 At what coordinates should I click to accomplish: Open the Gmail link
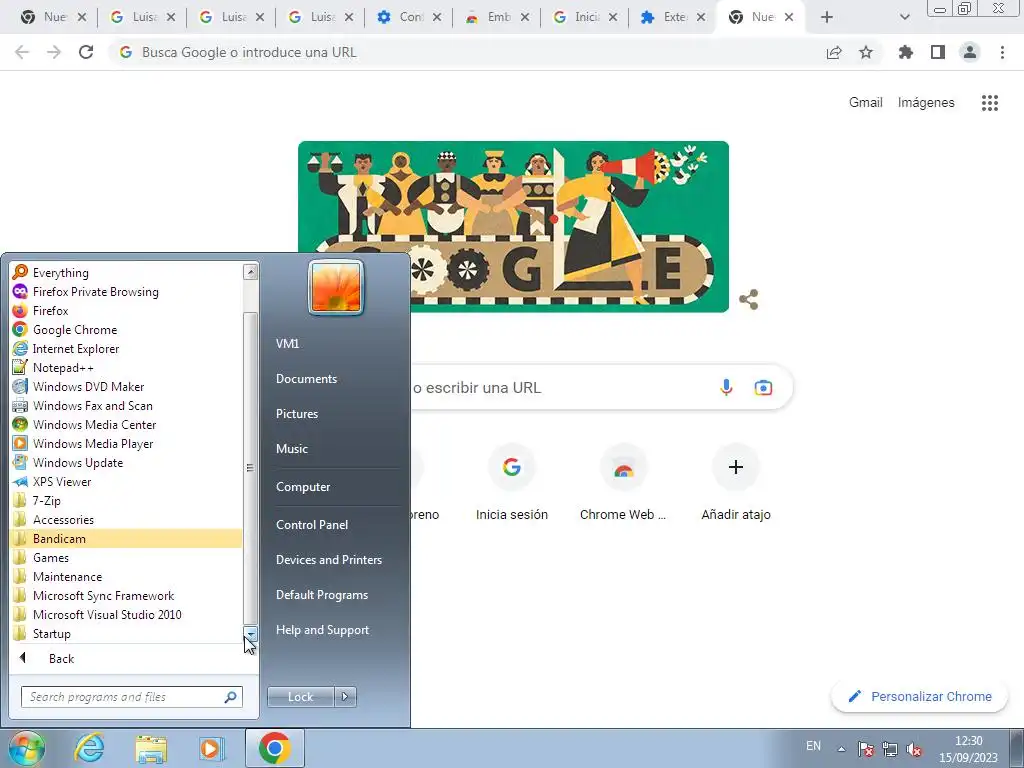pos(865,103)
